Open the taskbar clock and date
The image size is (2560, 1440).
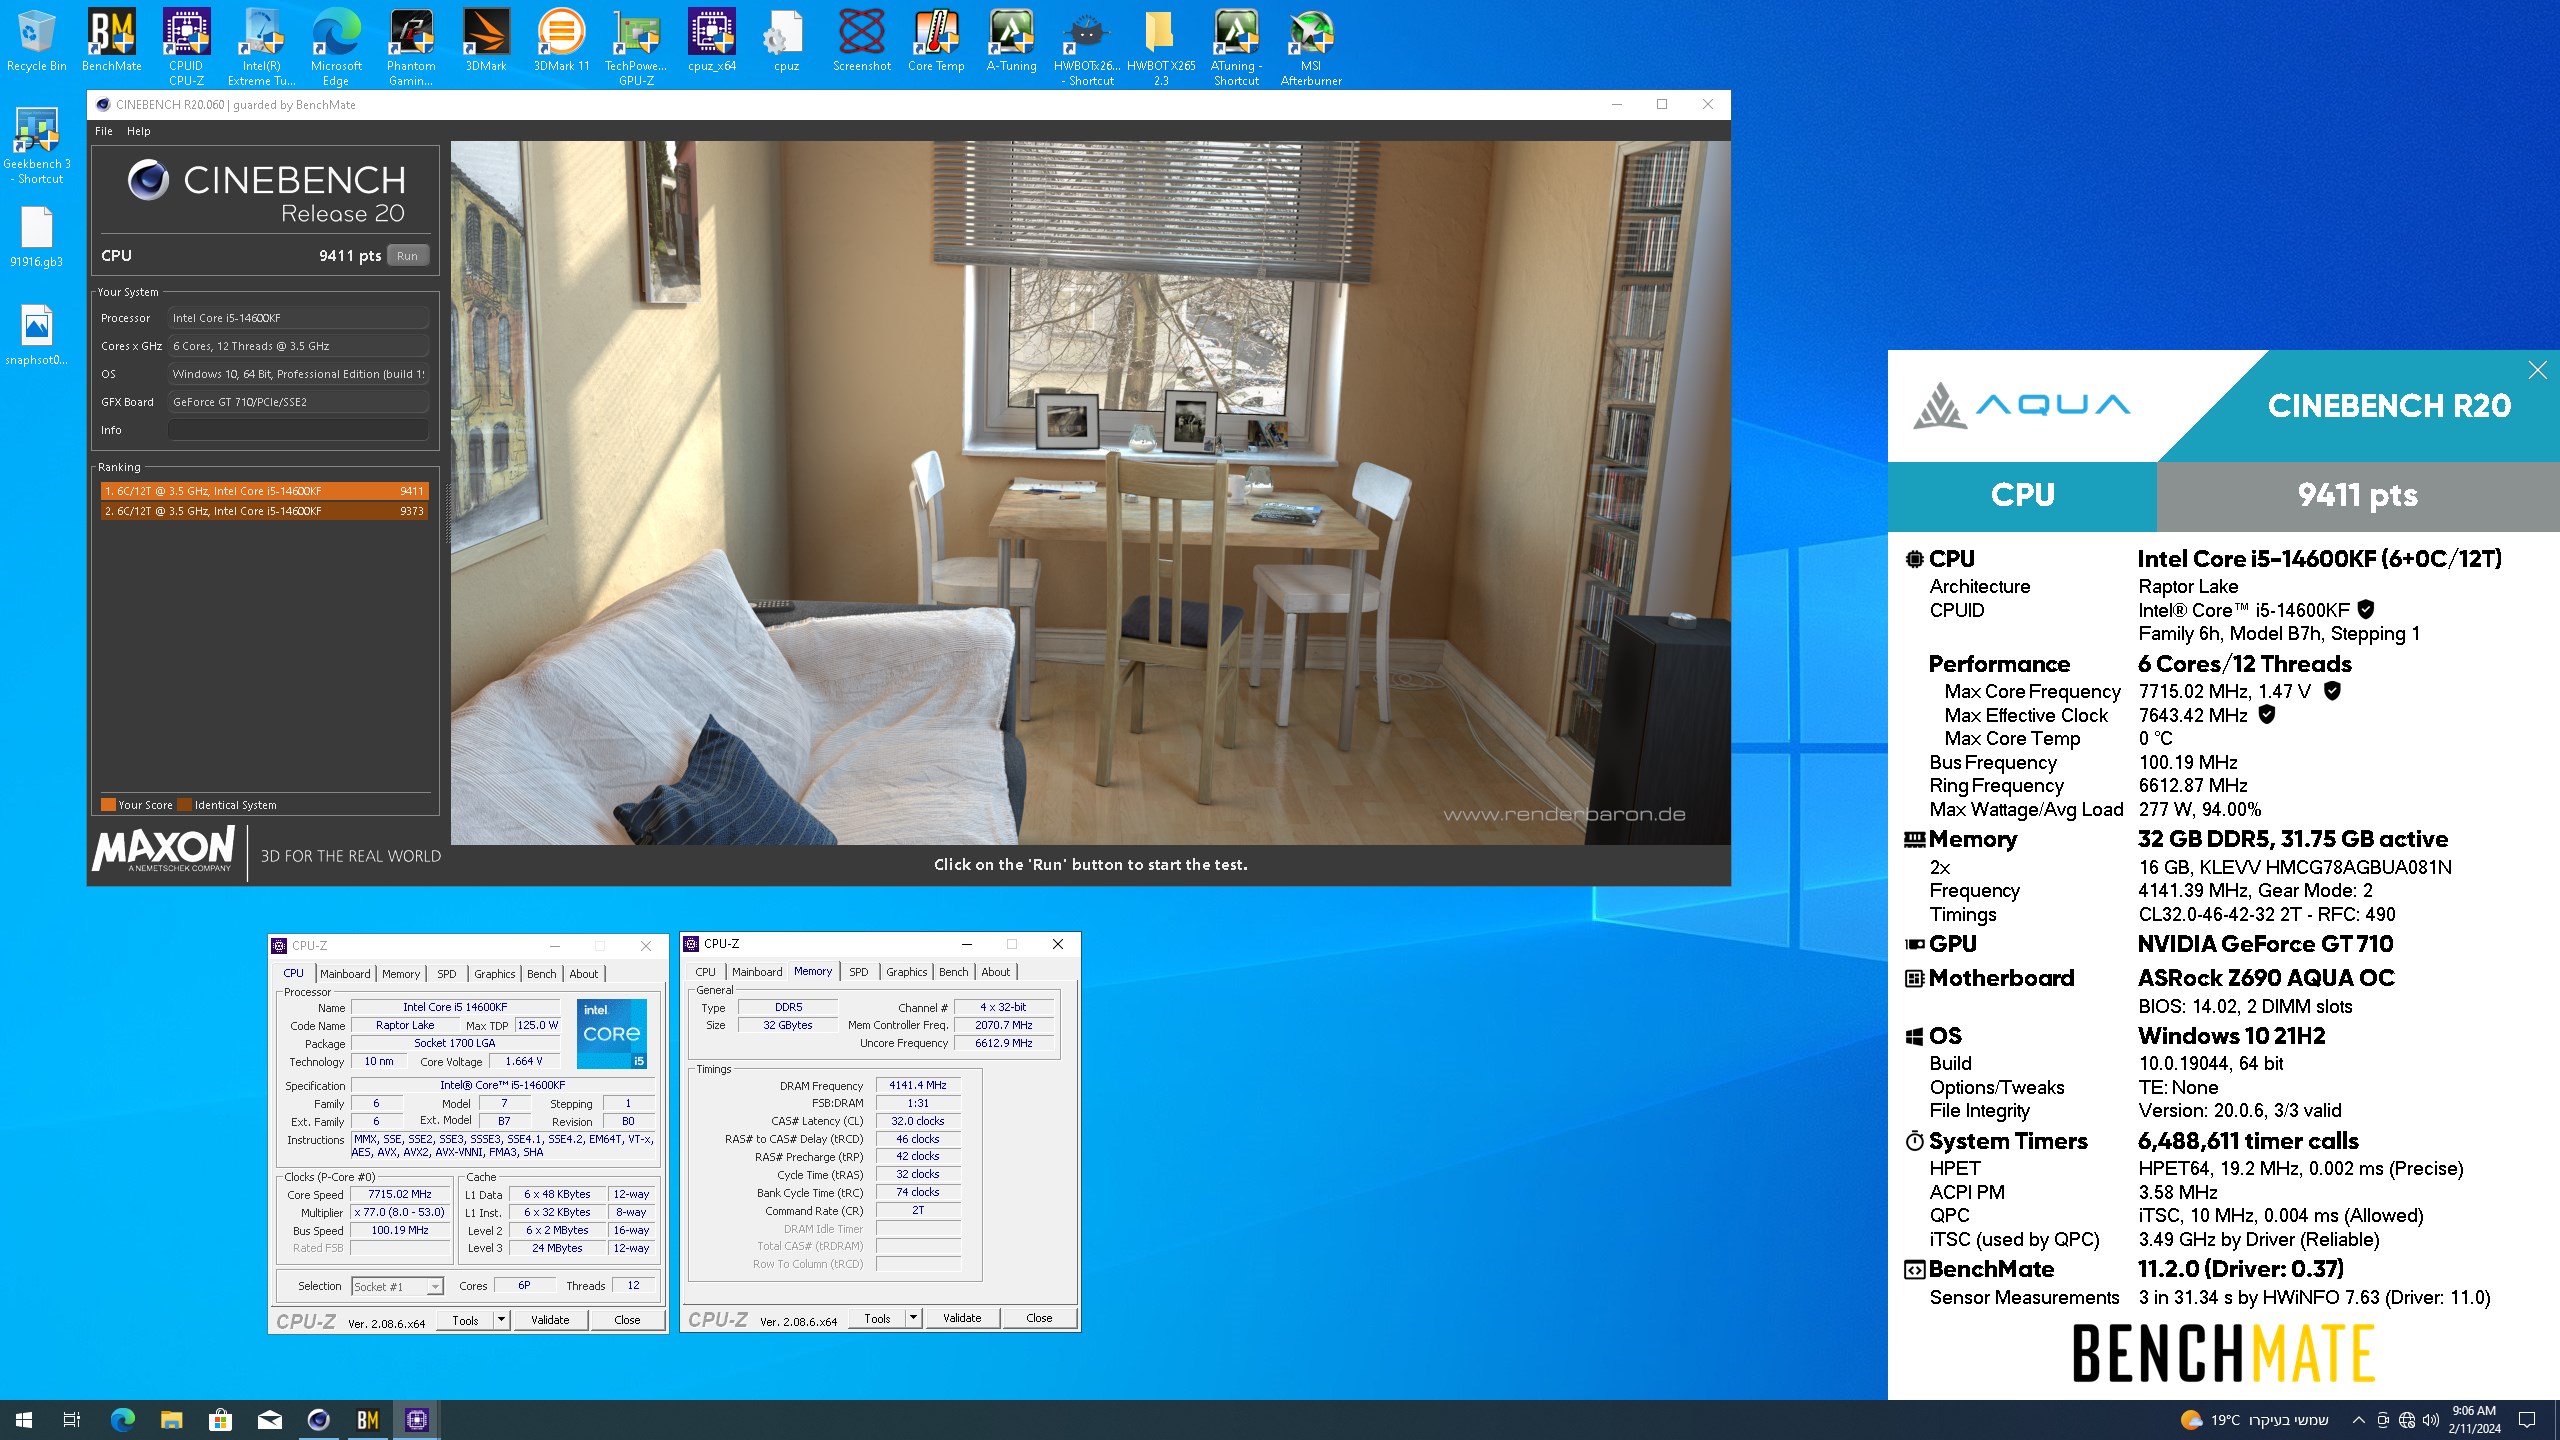pyautogui.click(x=2474, y=1420)
